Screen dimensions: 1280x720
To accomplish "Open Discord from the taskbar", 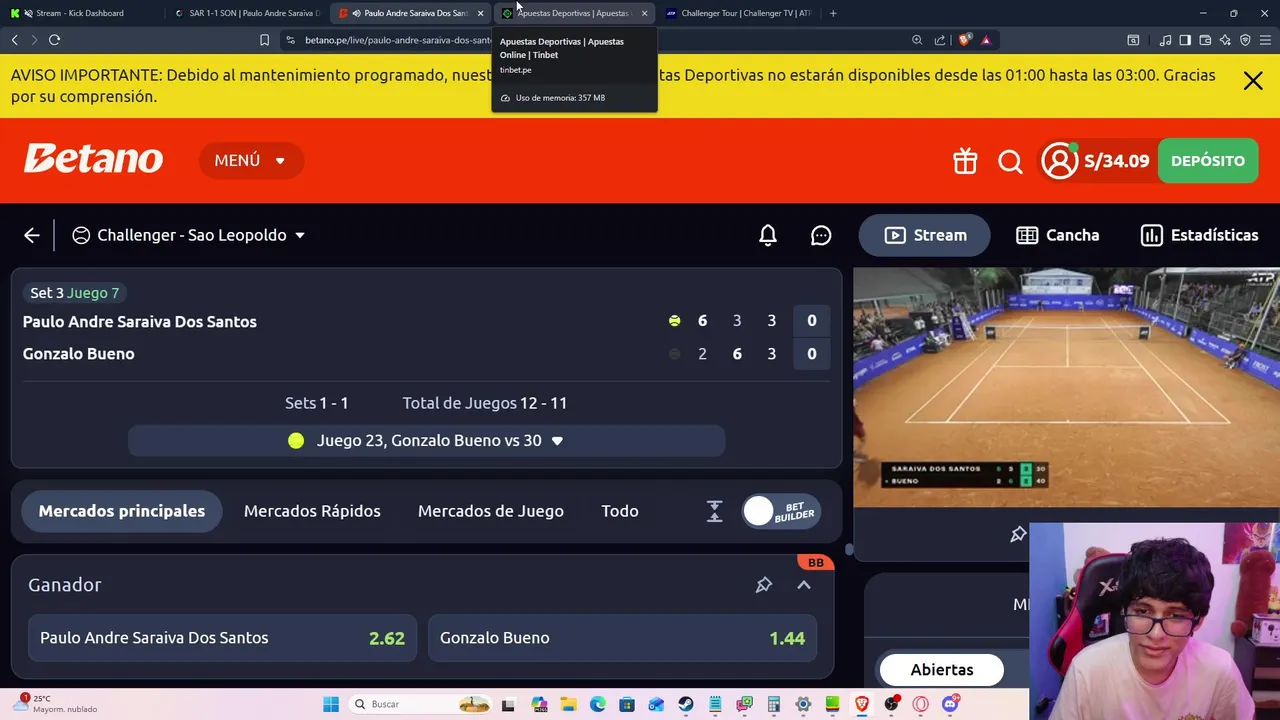I will coord(950,704).
